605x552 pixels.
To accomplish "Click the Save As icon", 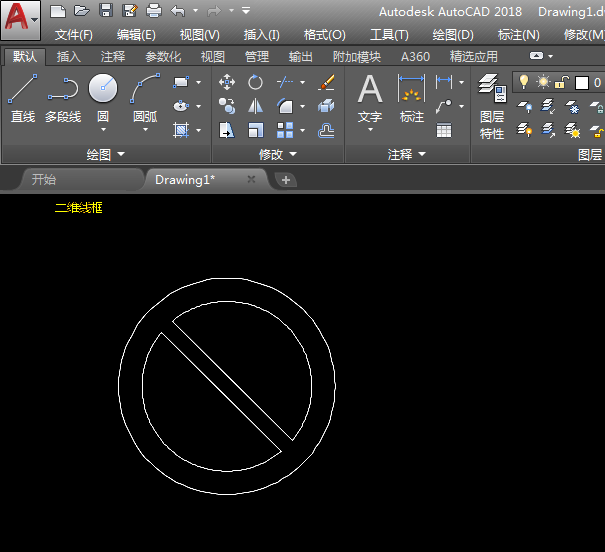I will coord(130,11).
